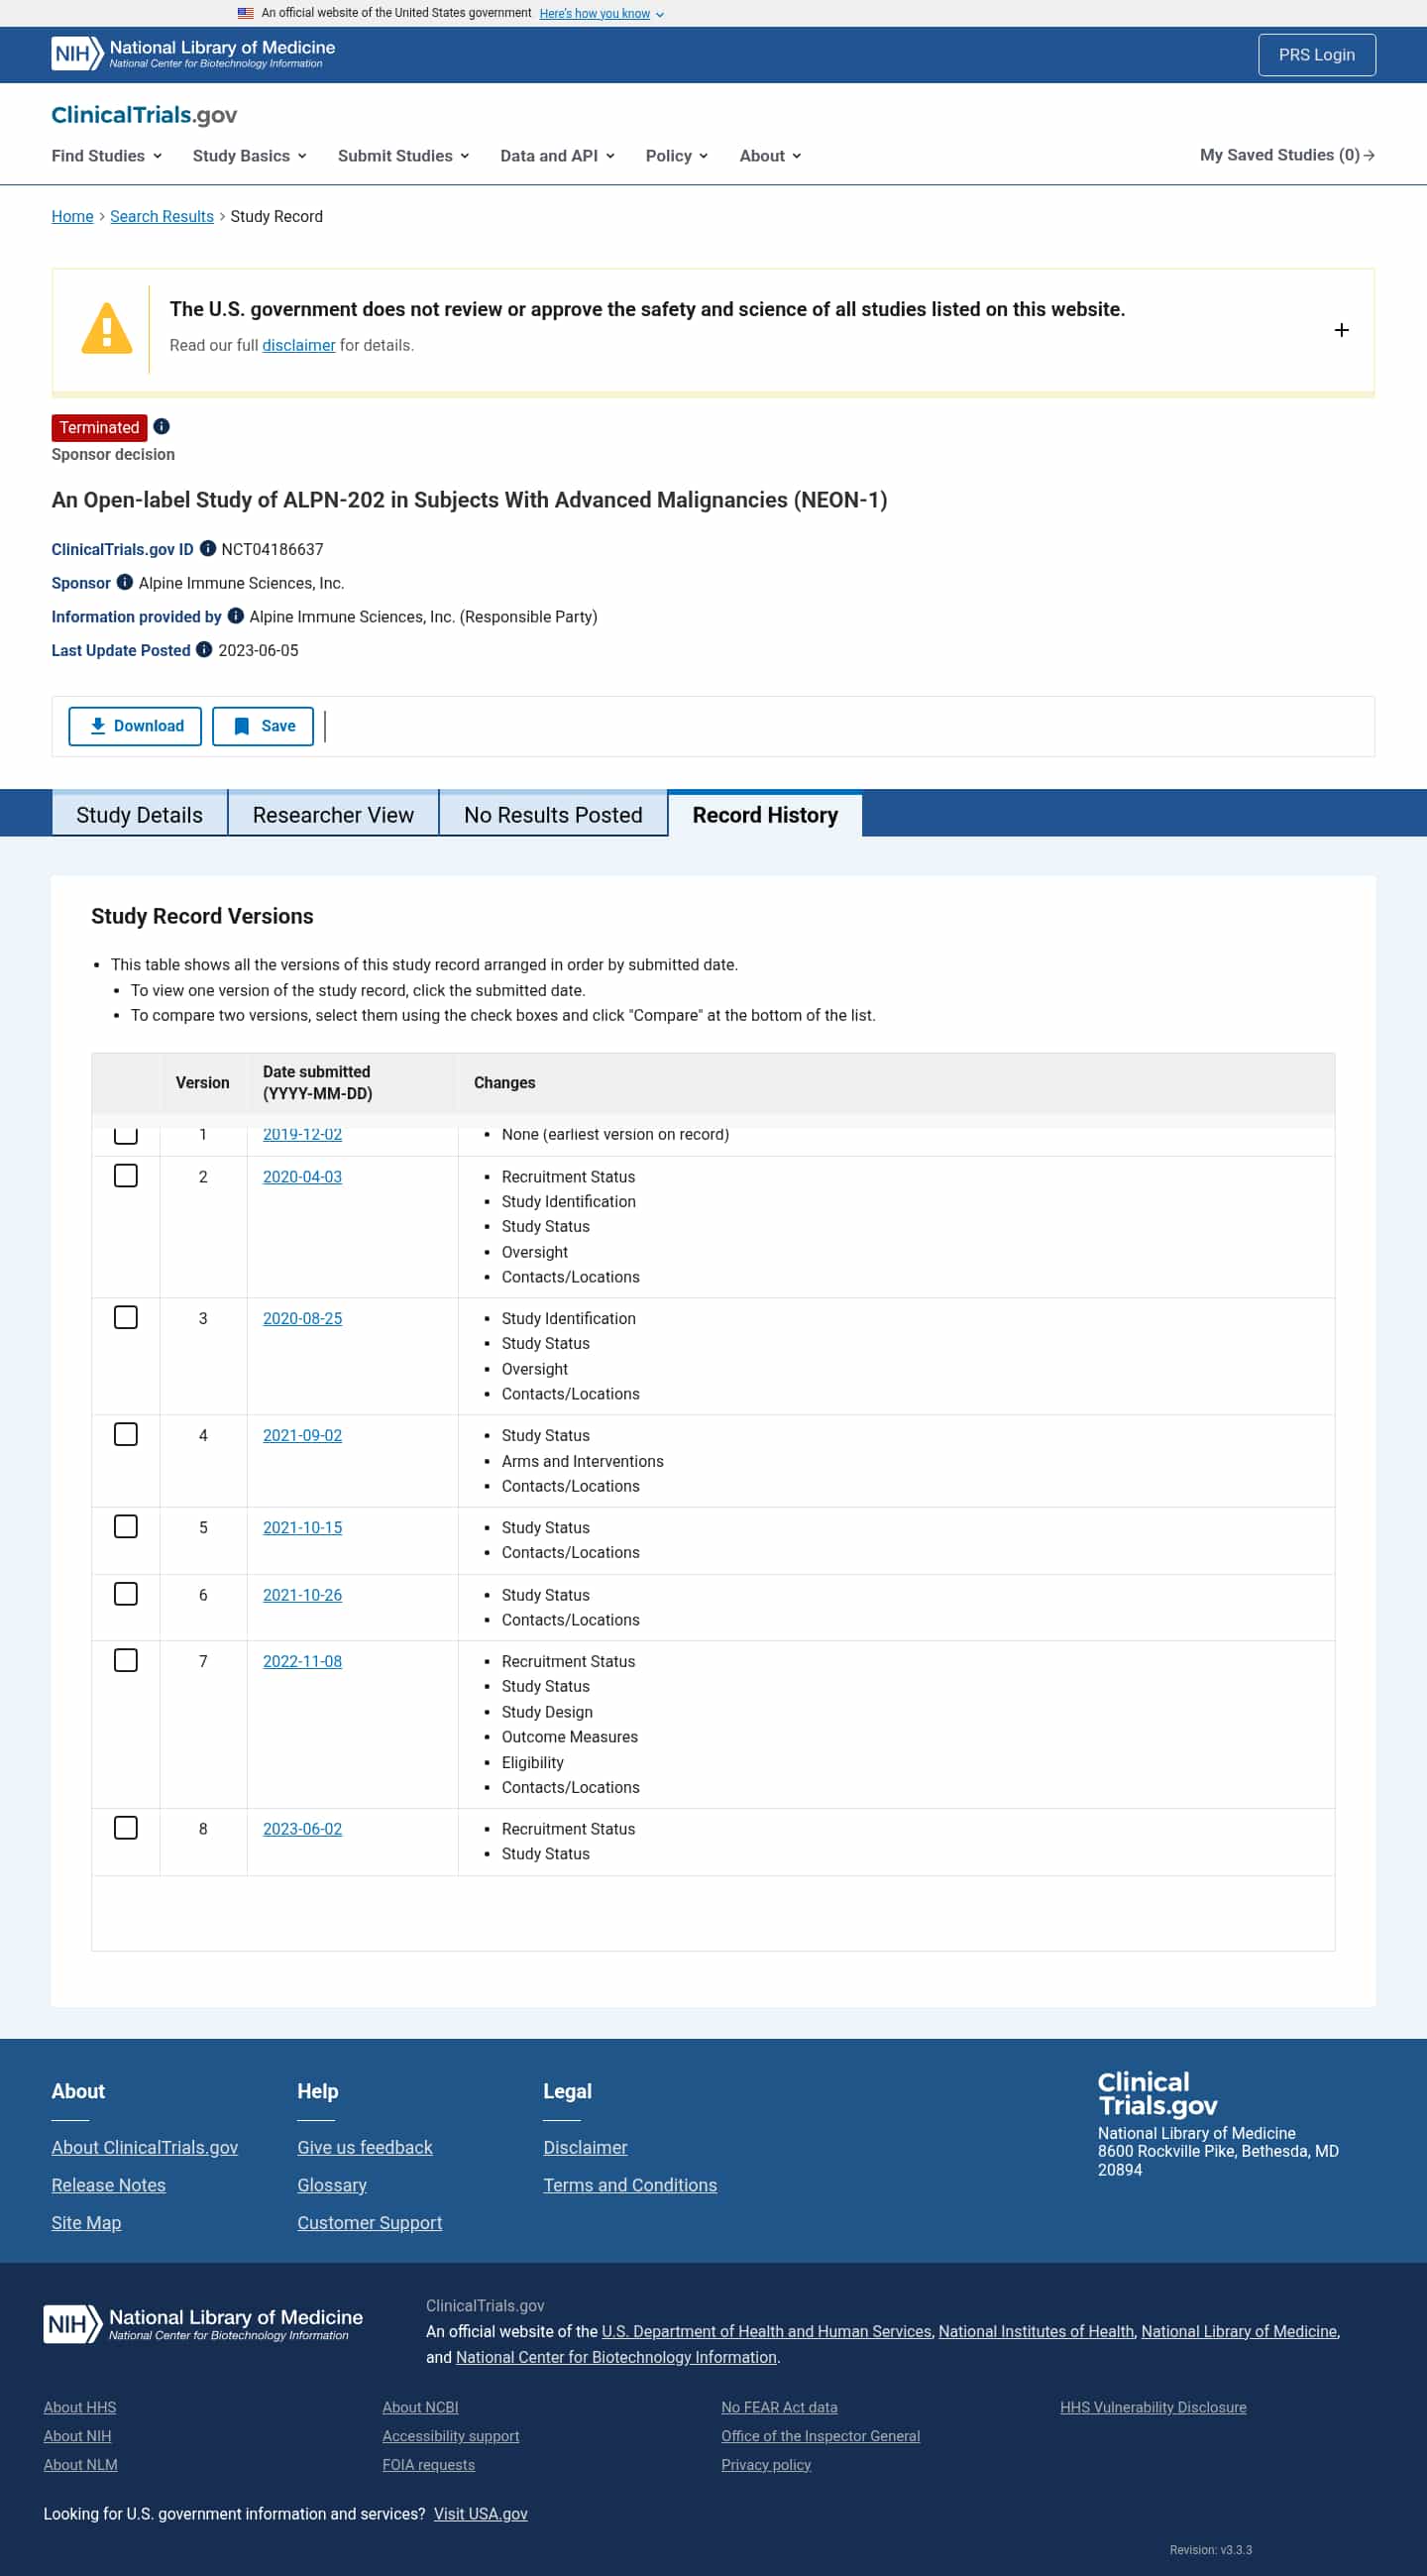Open the Privacy policy link

766,2465
